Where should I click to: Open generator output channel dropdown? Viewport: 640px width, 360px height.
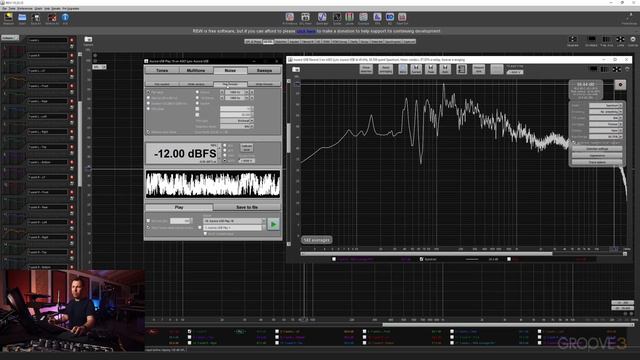click(233, 227)
